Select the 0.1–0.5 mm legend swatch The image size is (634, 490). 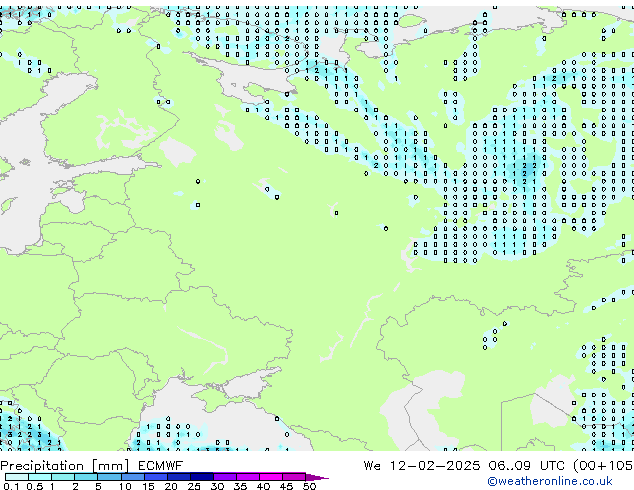[x=17, y=477]
